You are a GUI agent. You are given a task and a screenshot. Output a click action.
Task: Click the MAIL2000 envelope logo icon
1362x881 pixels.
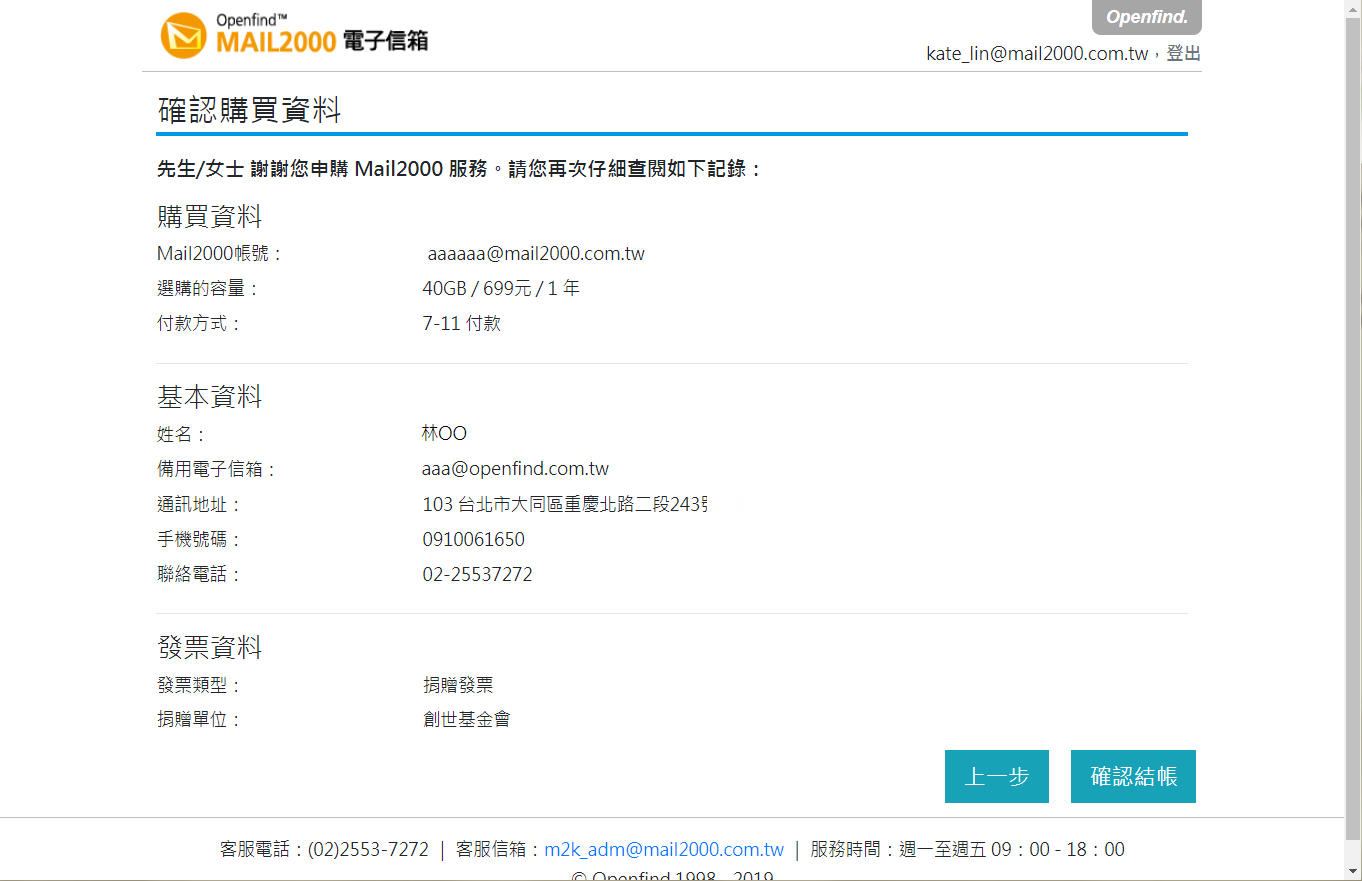click(x=184, y=36)
